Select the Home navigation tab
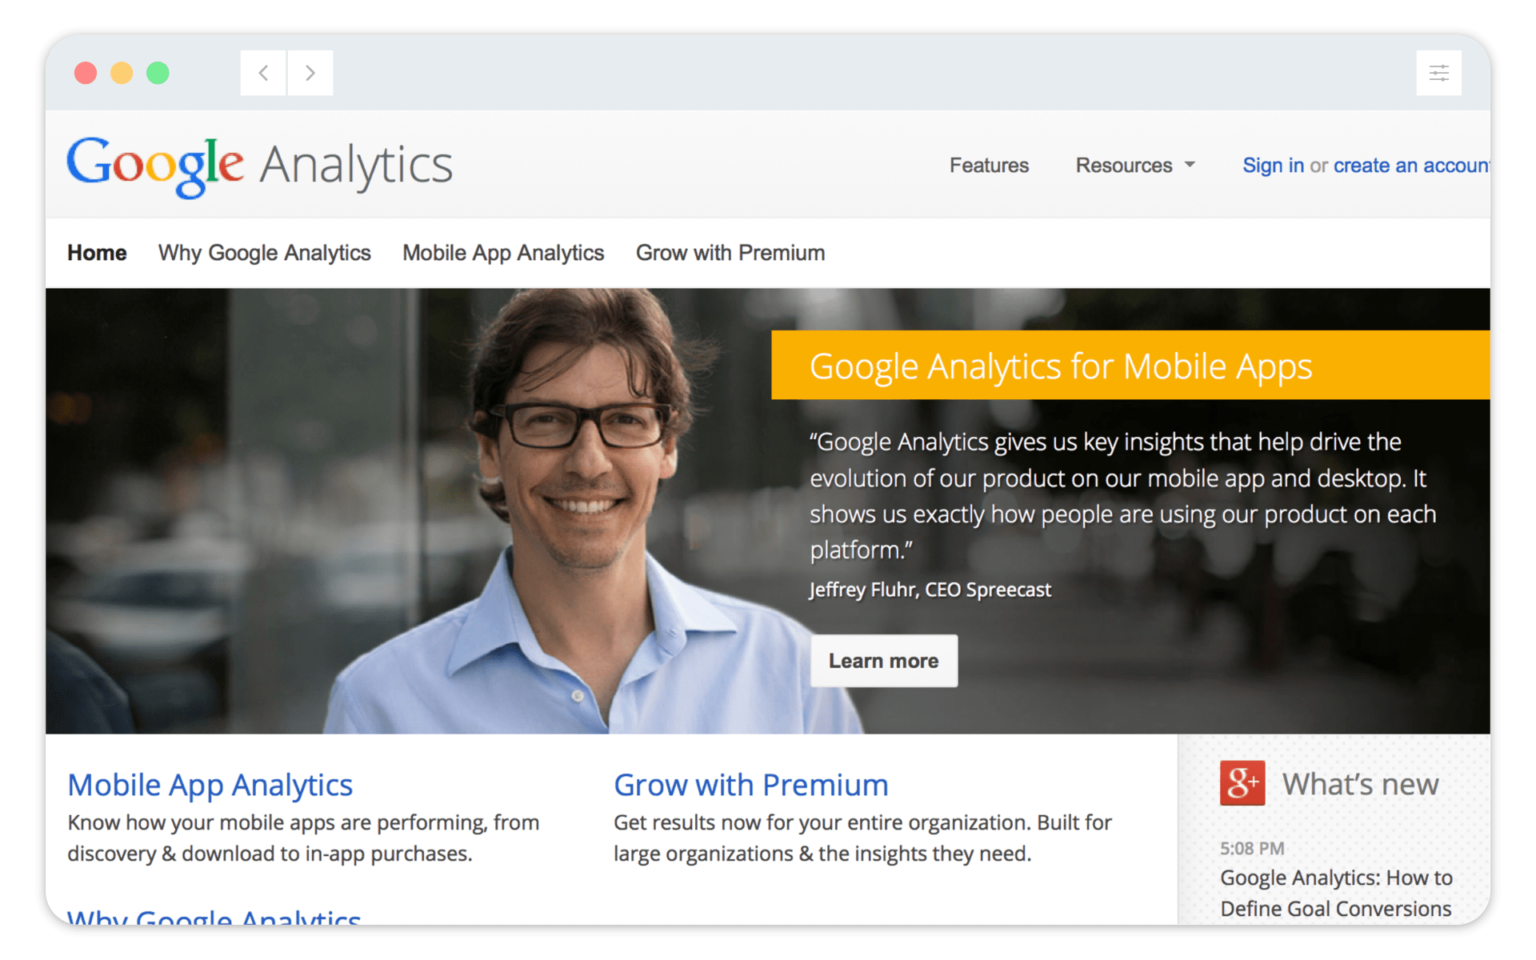 (x=97, y=253)
